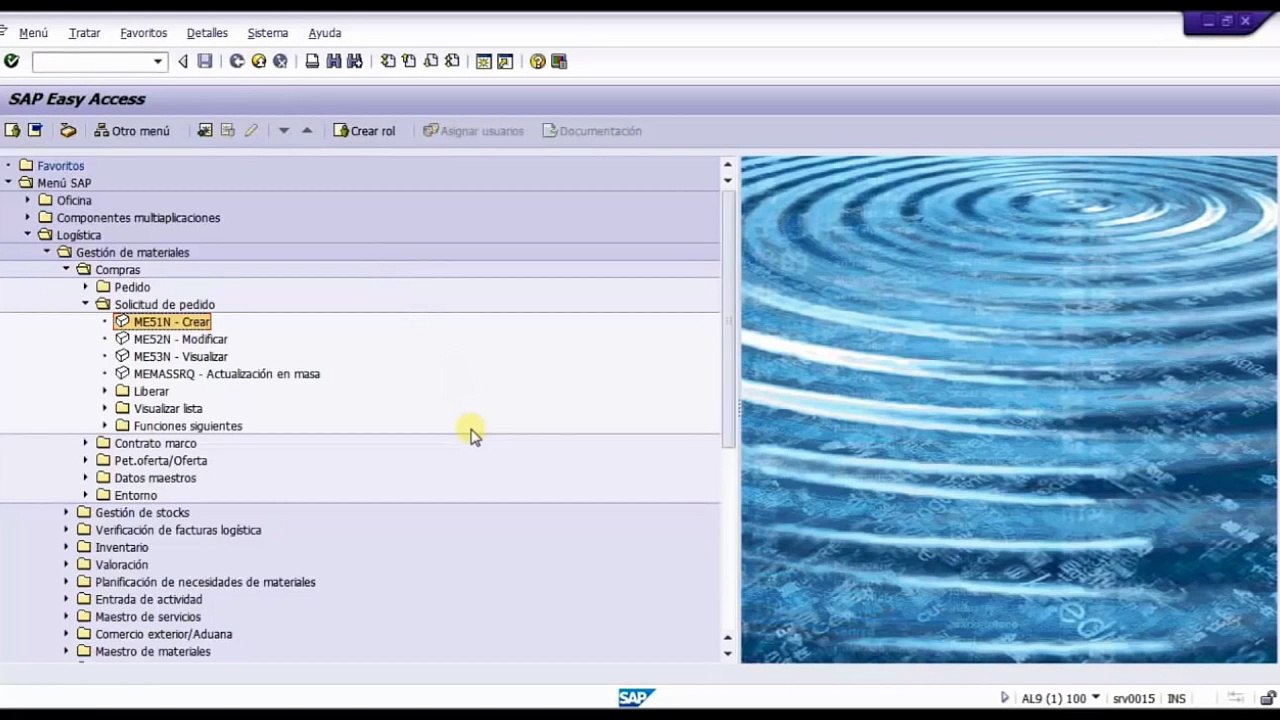Open the Ayuda menu
This screenshot has width=1280, height=720.
coord(324,33)
